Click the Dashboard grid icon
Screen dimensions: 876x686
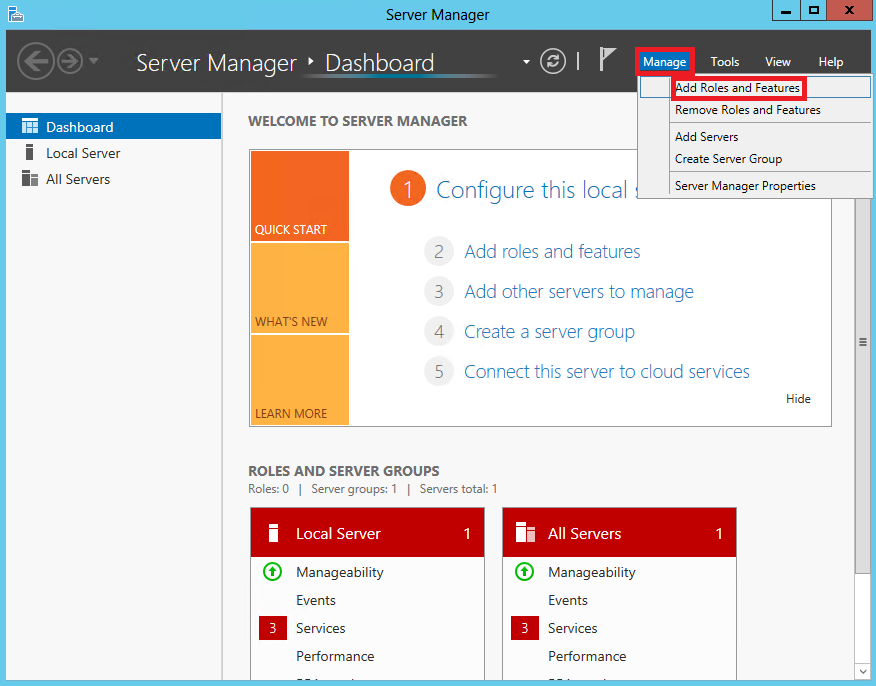point(30,126)
